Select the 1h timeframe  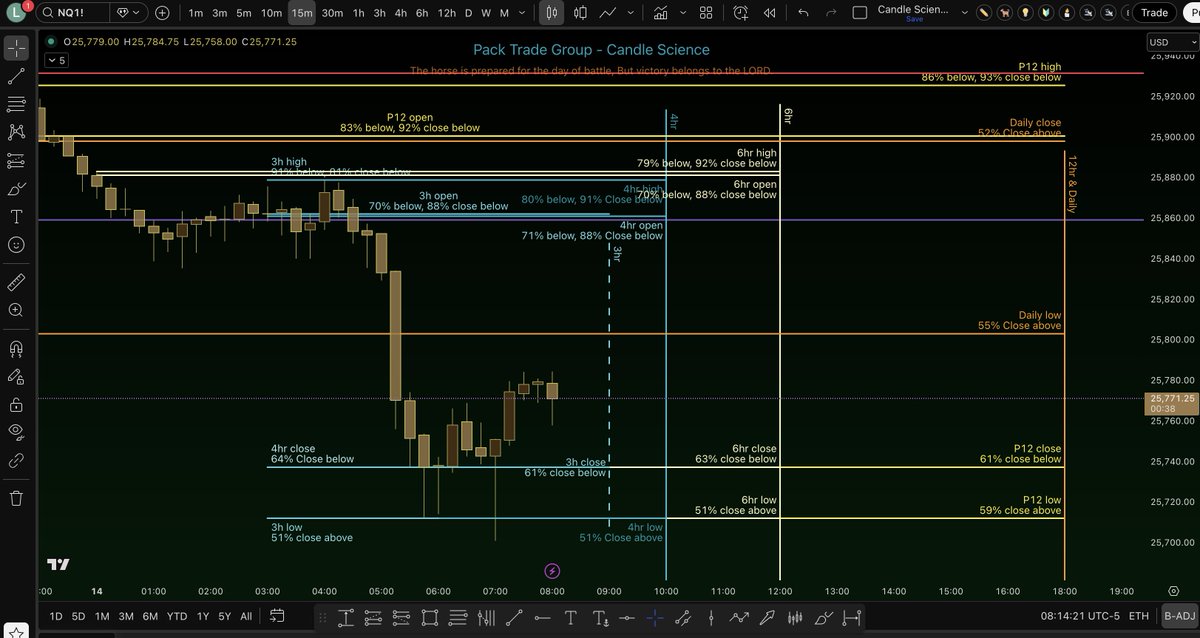pos(358,13)
